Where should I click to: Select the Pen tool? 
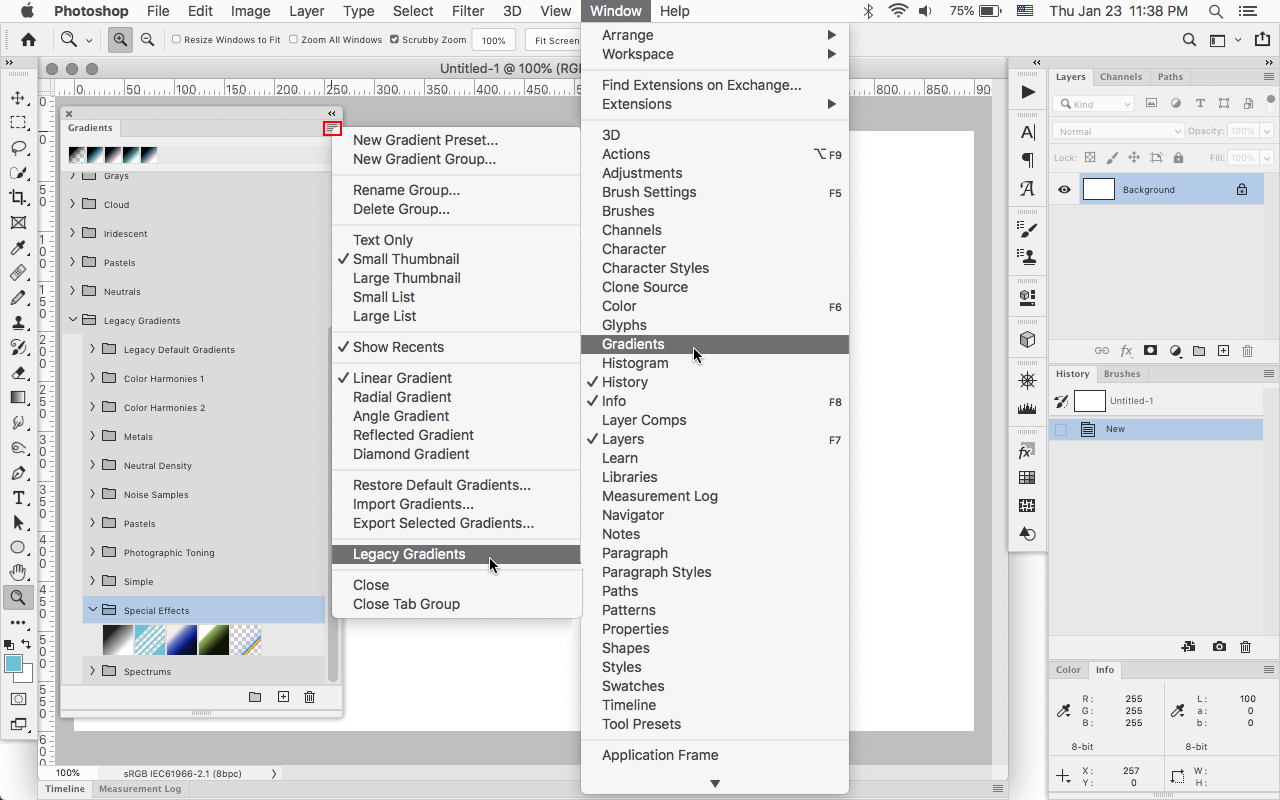coord(18,473)
